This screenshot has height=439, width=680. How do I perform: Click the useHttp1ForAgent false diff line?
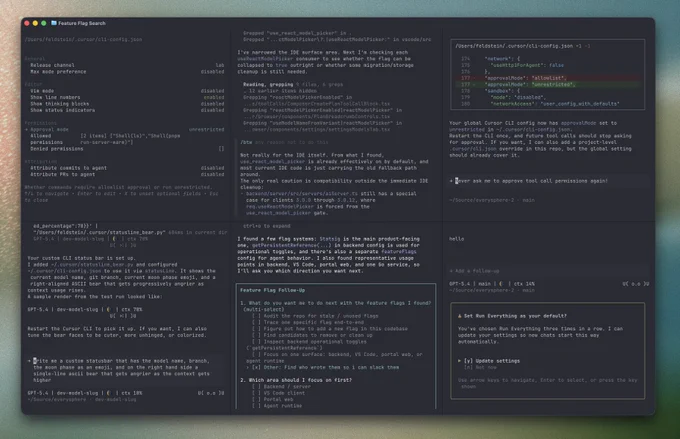(527, 65)
